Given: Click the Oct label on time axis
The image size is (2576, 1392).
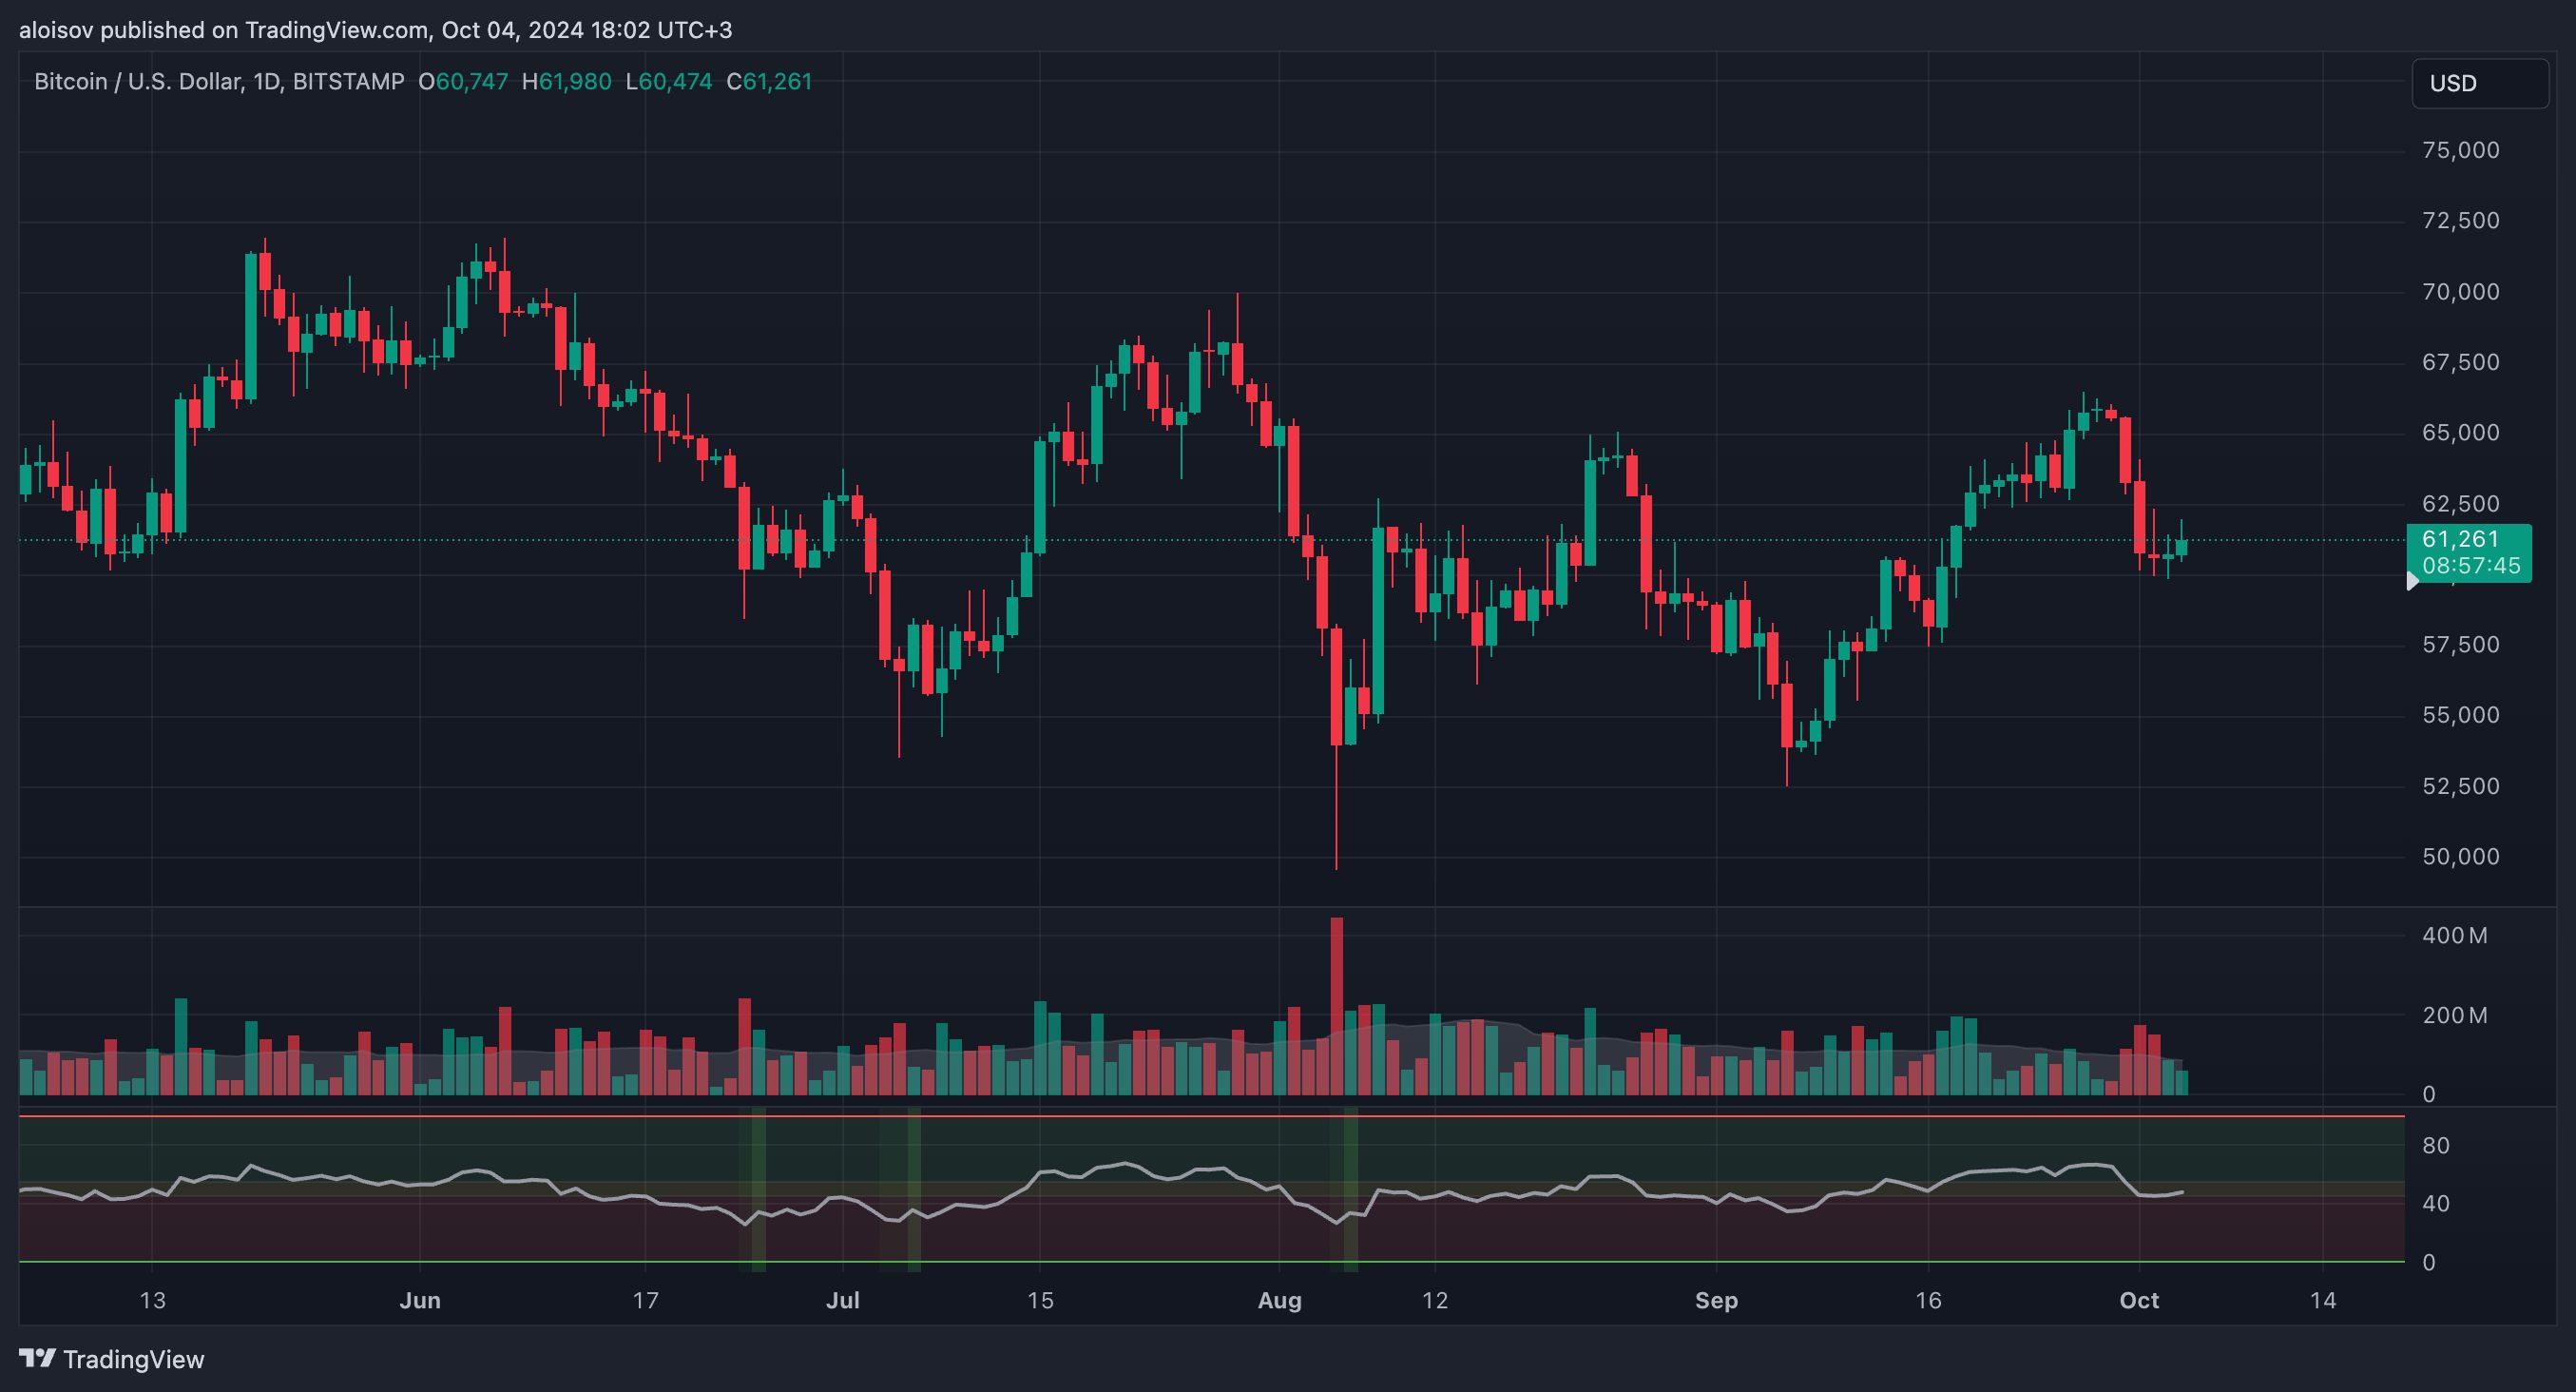Looking at the screenshot, I should tap(2139, 1300).
